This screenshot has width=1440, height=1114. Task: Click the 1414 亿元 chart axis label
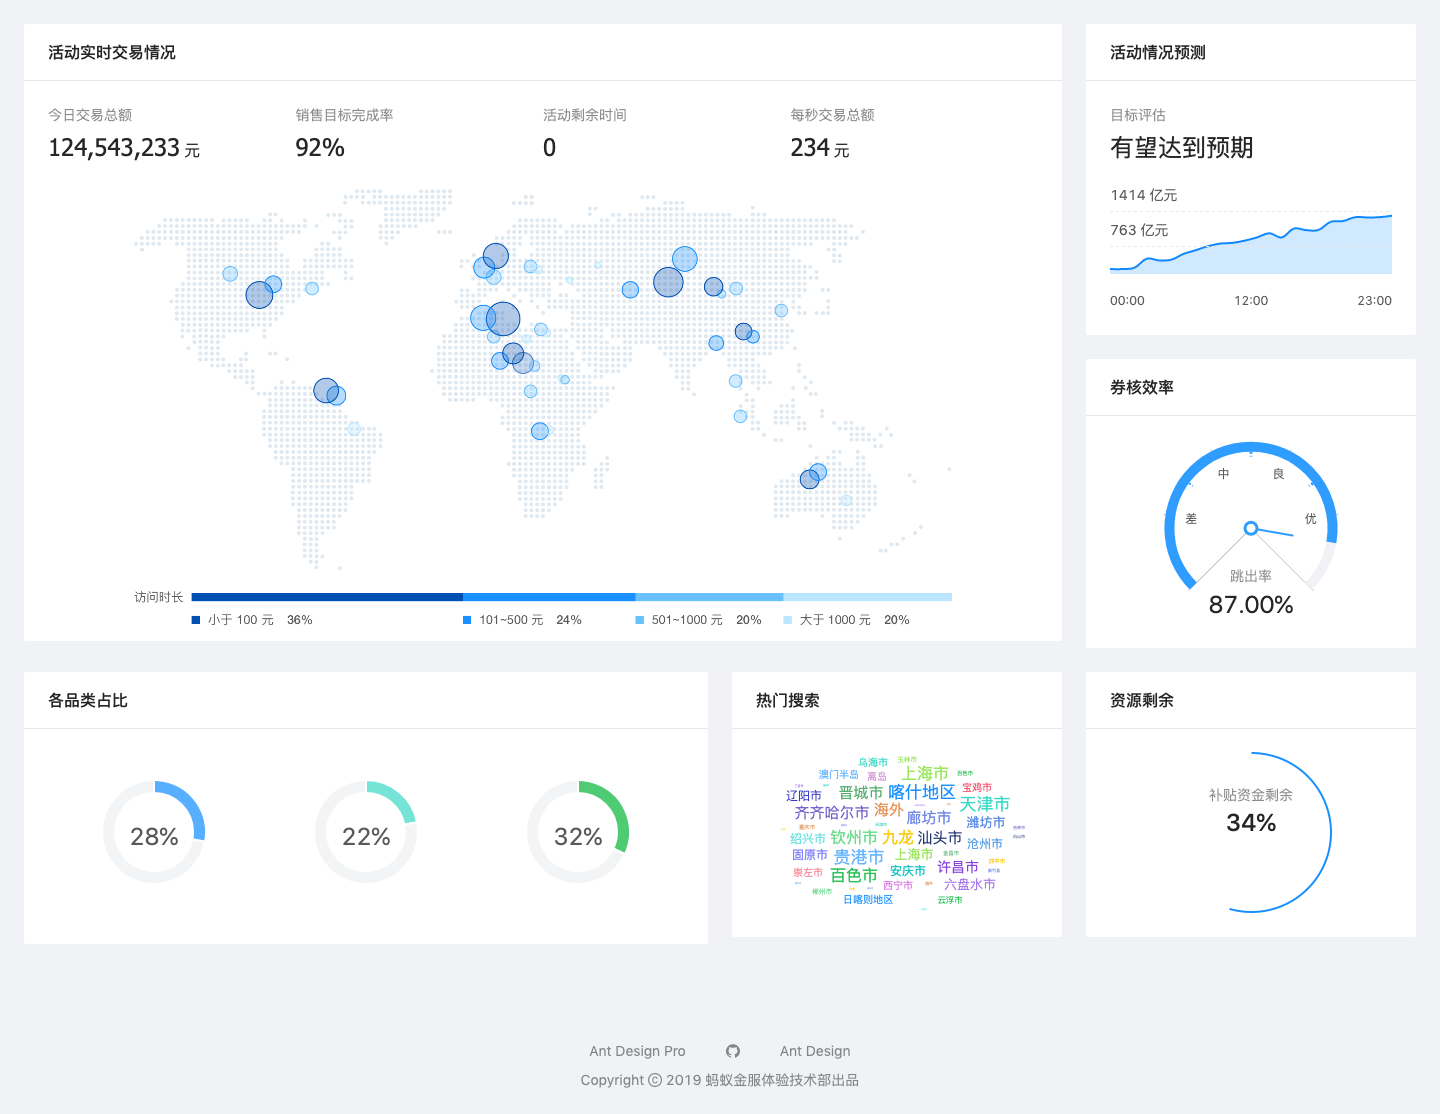click(1144, 195)
